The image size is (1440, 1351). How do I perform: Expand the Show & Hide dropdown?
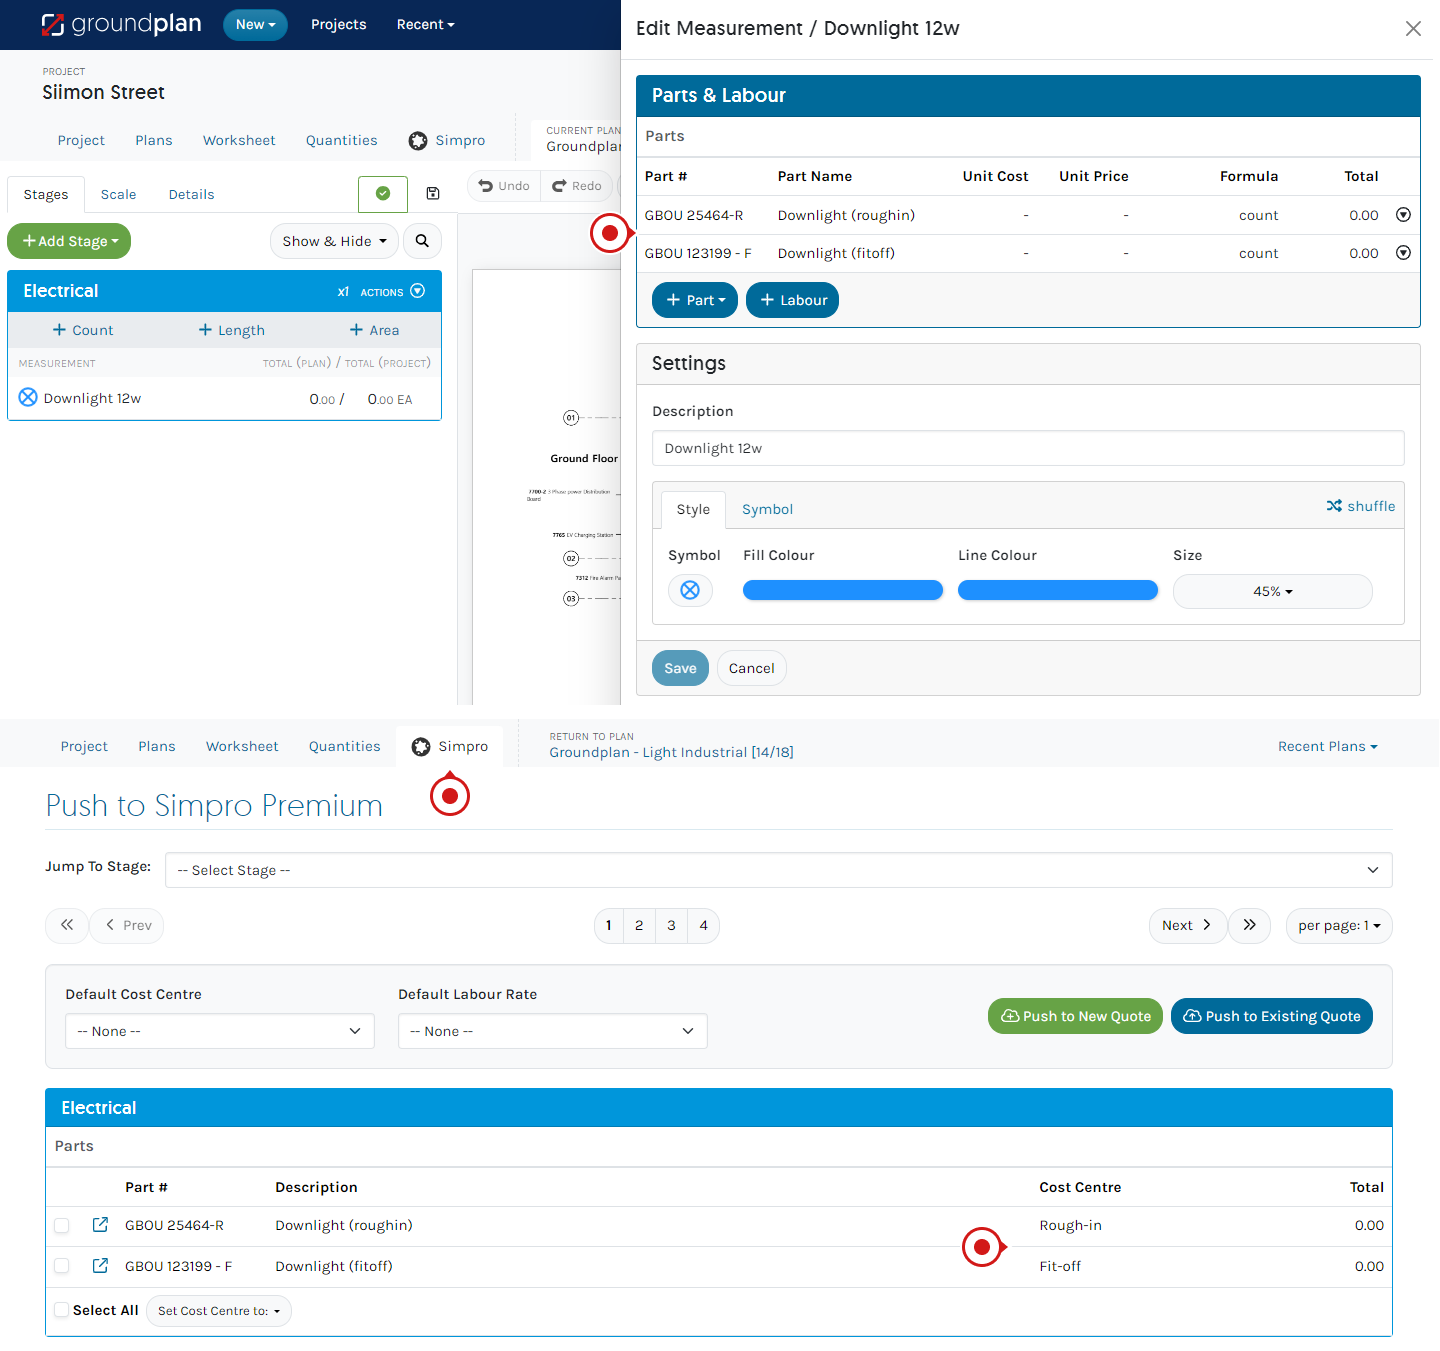coord(334,241)
